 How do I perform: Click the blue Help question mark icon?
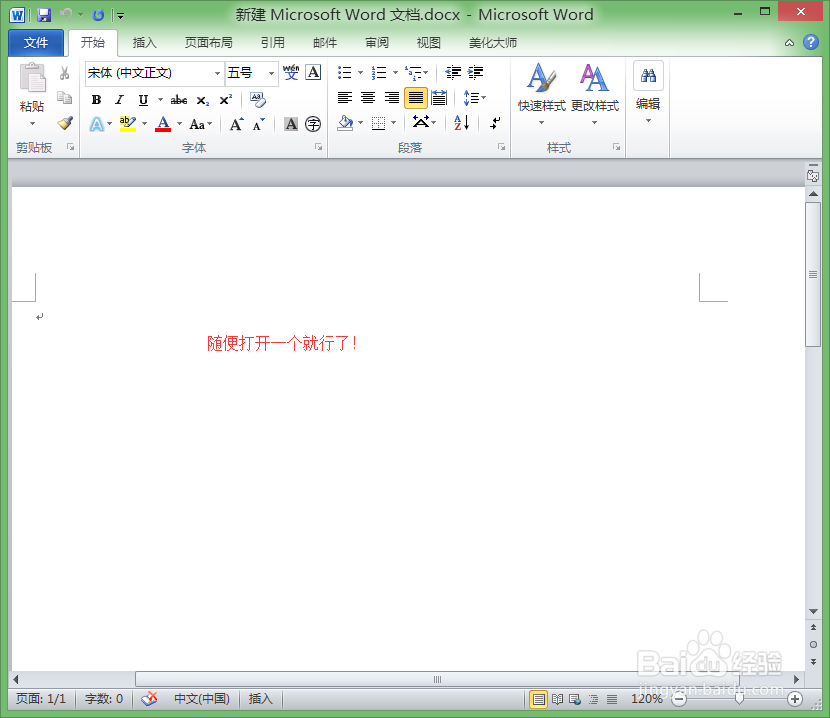[811, 42]
